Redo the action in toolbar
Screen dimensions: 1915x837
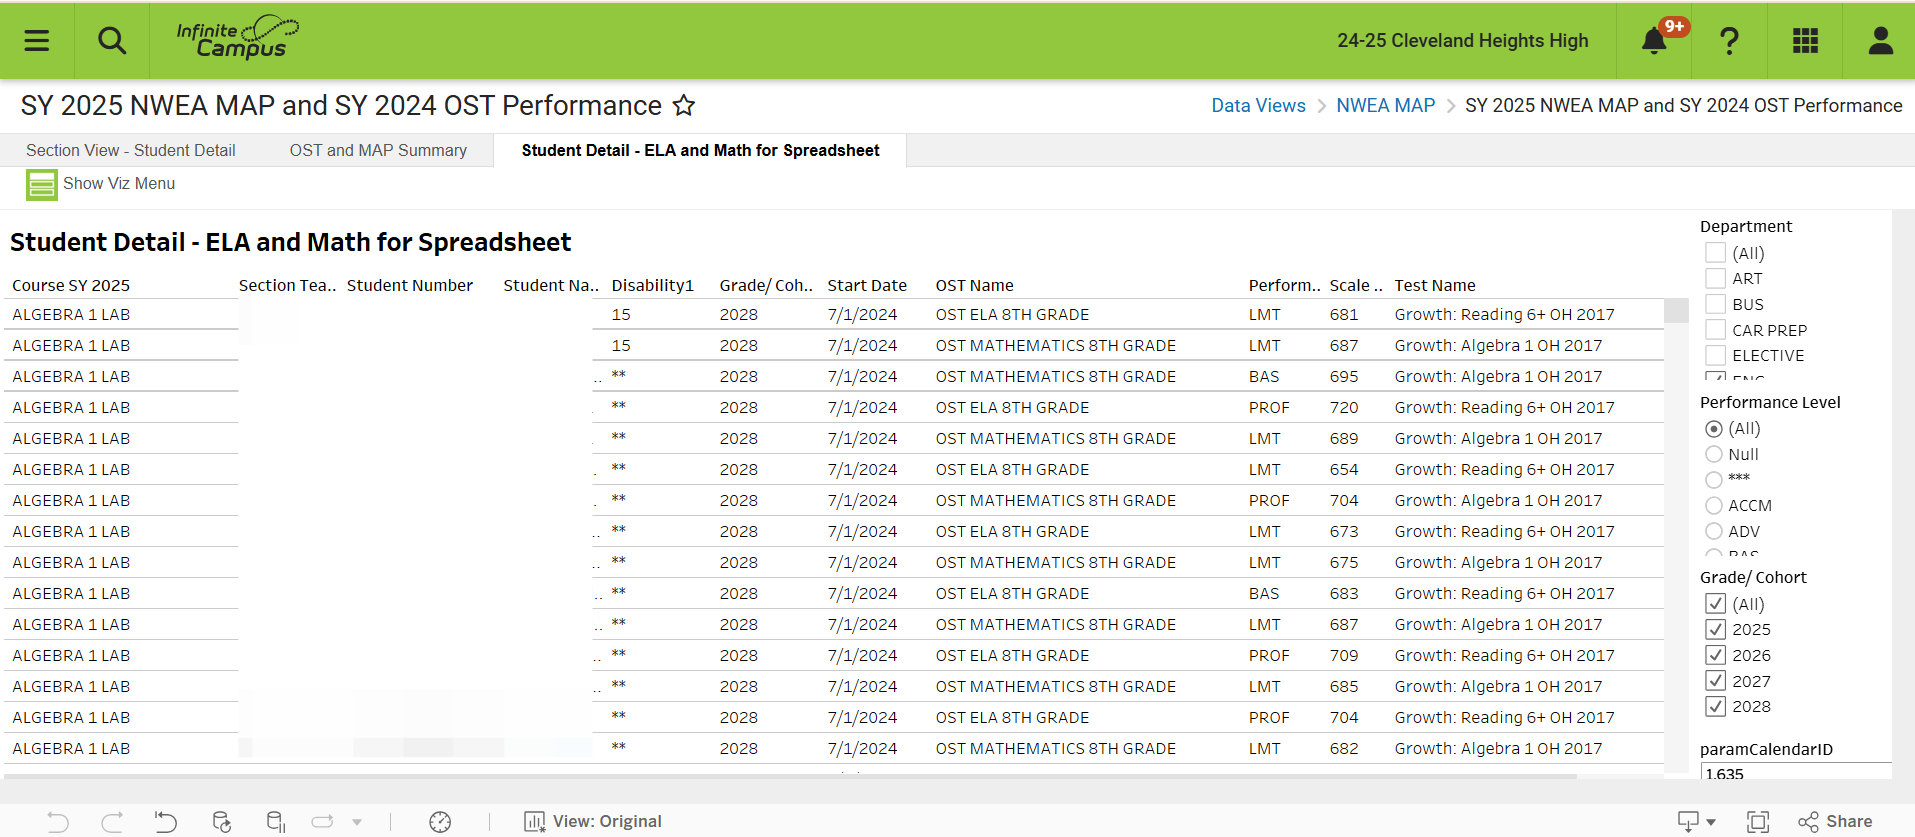click(112, 822)
